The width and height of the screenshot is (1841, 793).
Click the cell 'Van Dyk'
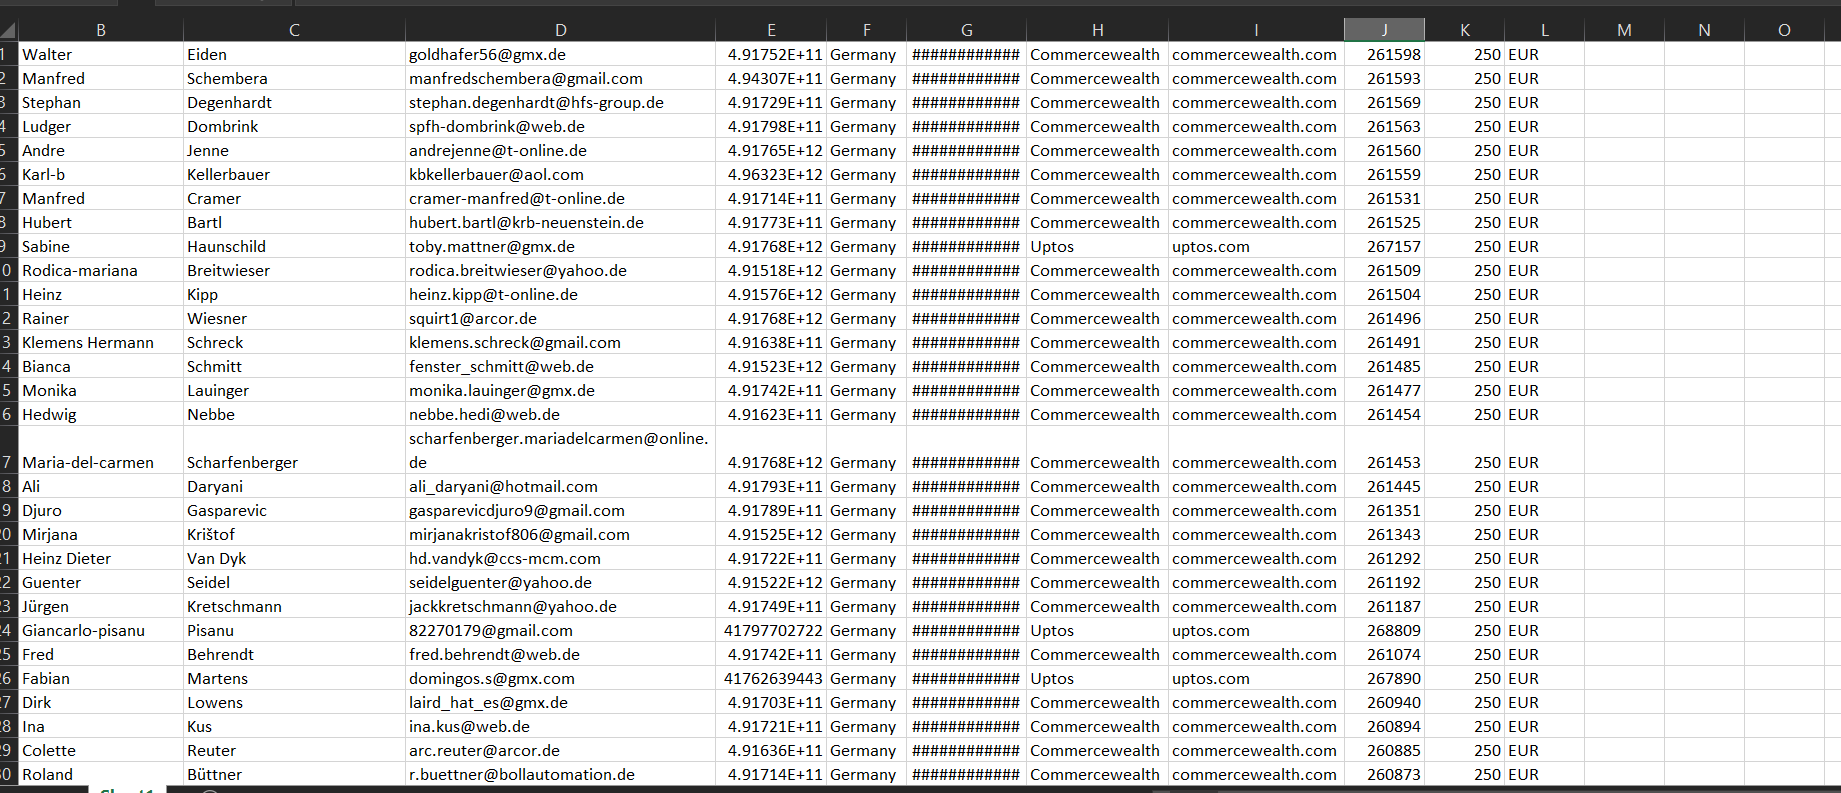pyautogui.click(x=294, y=558)
